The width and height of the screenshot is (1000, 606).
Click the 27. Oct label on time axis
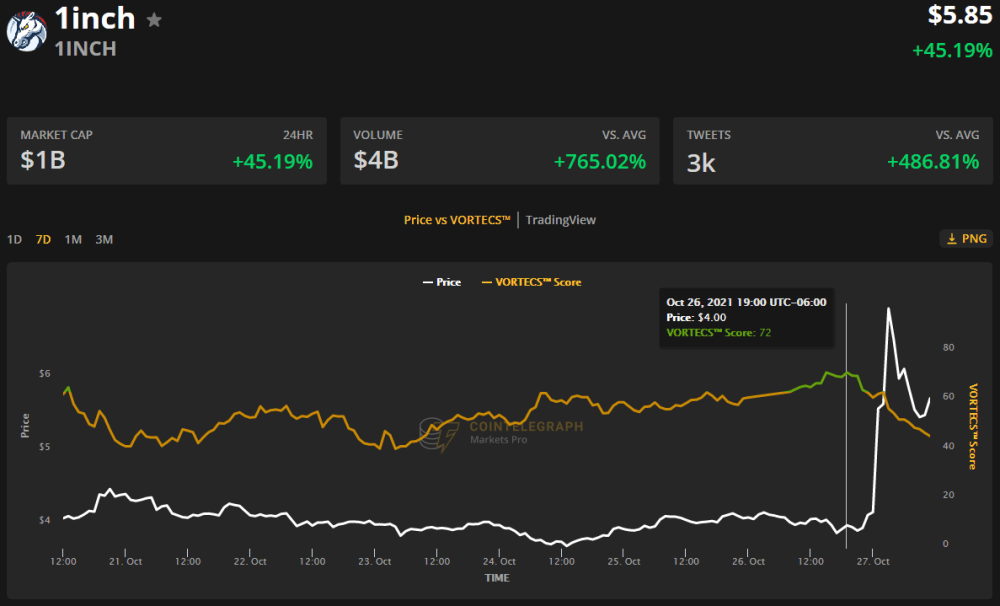pyautogui.click(x=872, y=561)
